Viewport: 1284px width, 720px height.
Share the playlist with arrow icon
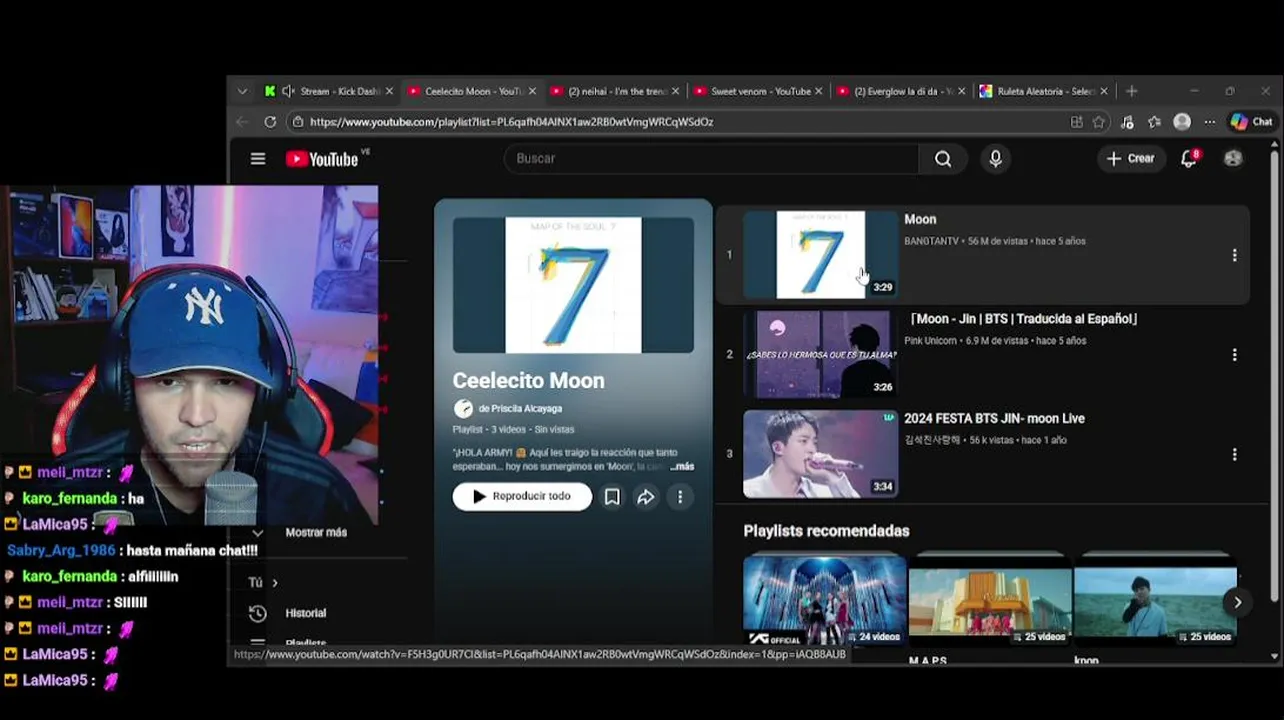(646, 497)
